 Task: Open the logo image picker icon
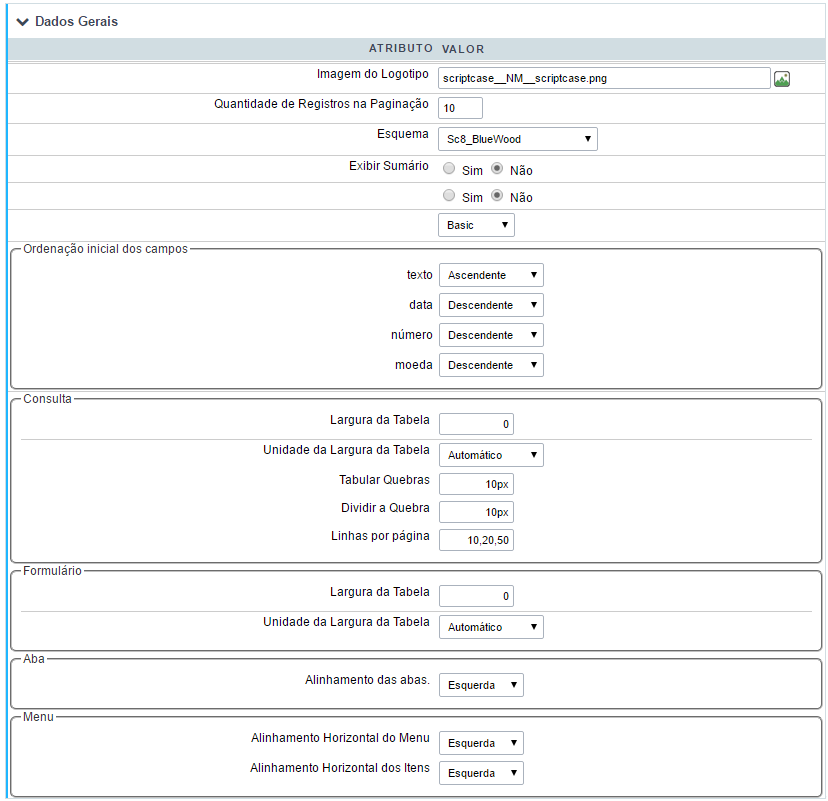tap(782, 79)
